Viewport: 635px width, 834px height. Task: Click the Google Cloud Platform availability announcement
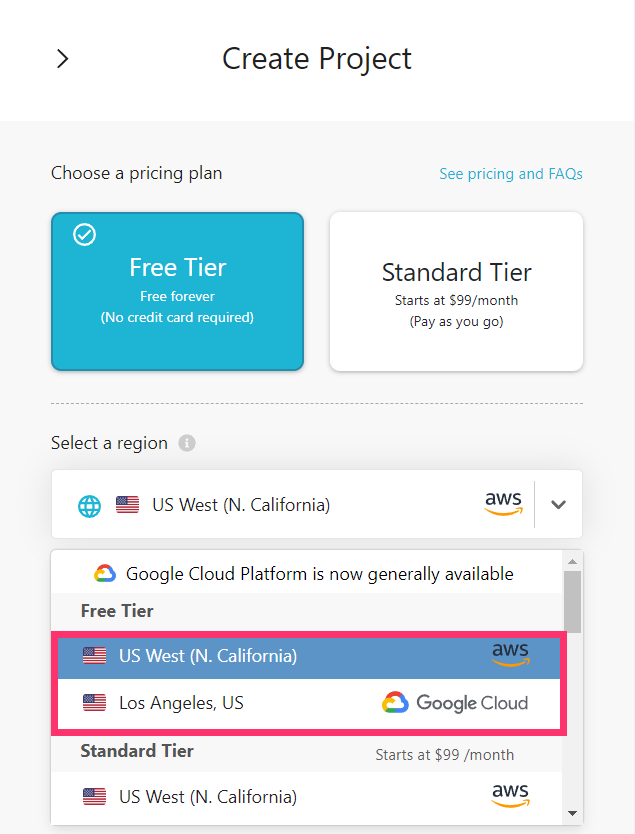click(x=300, y=573)
